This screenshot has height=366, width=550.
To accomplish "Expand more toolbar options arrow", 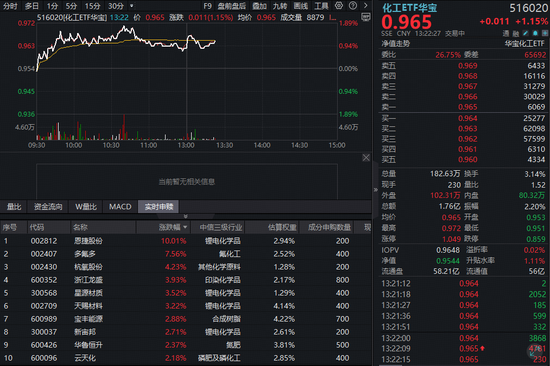I will [365, 6].
